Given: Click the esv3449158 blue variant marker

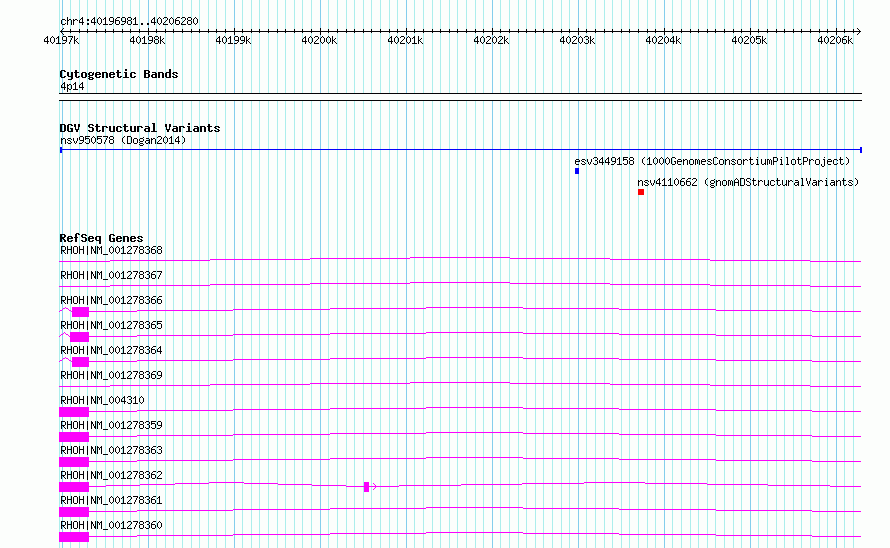Looking at the screenshot, I should (577, 171).
